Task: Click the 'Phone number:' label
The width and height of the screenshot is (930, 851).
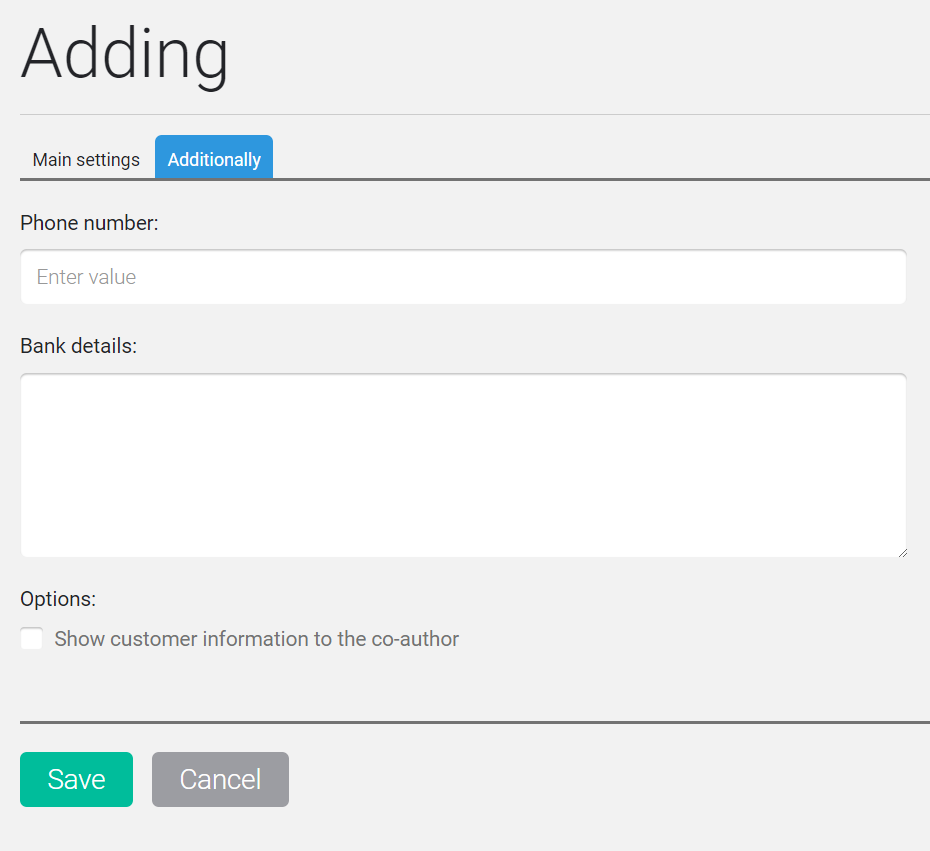Action: [90, 223]
